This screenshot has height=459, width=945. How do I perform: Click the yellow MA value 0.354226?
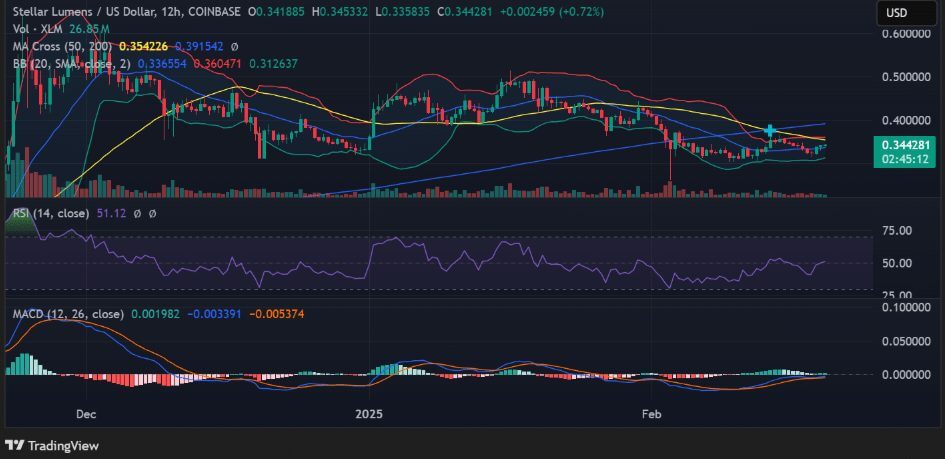(x=143, y=46)
